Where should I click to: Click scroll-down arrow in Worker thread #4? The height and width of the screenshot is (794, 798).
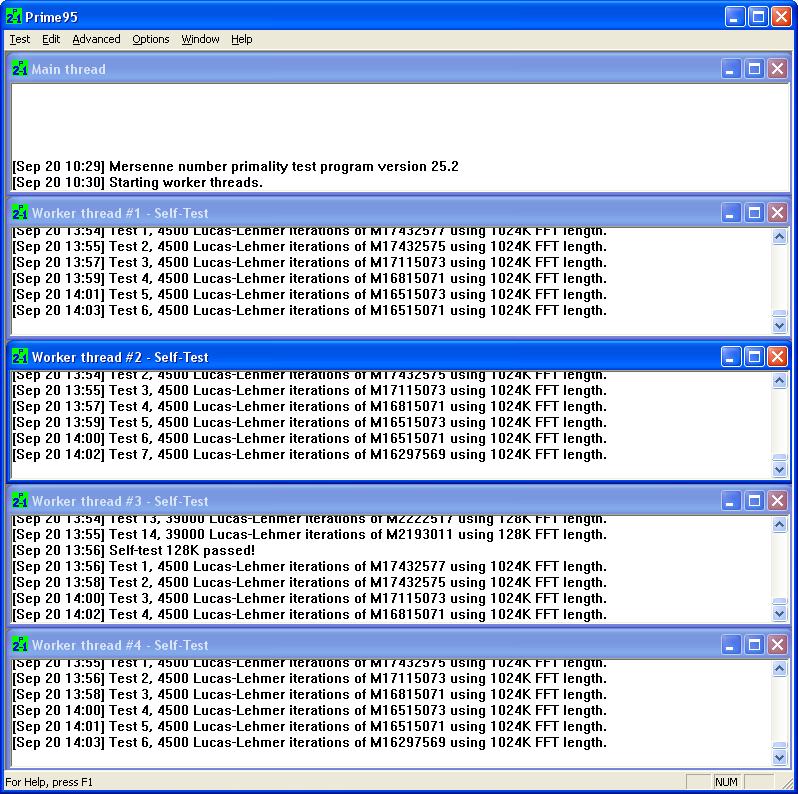779,757
